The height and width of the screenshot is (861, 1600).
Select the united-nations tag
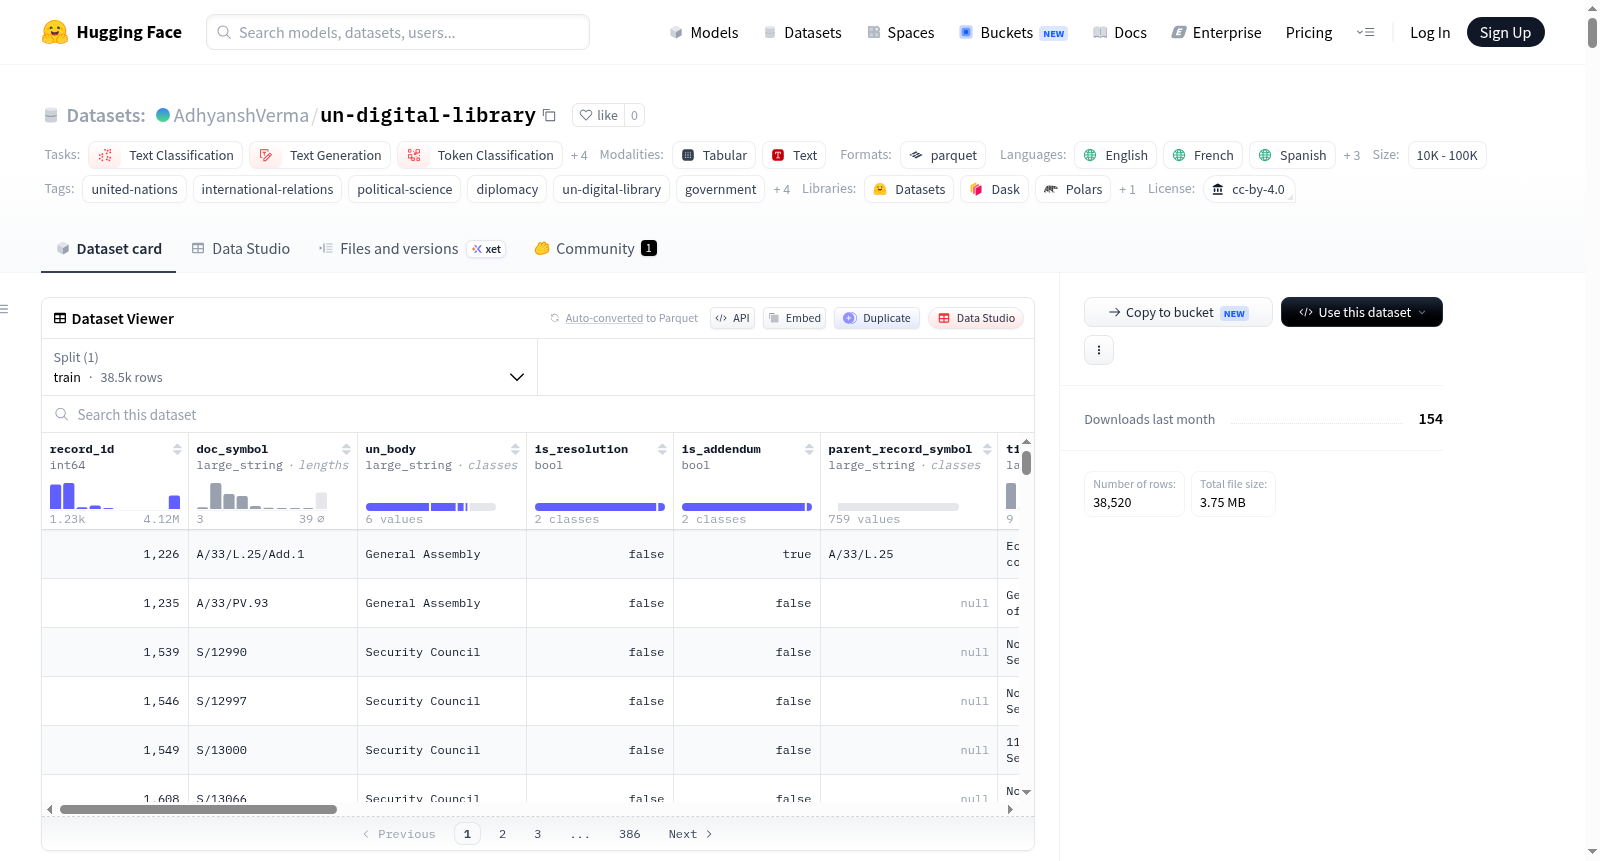134,189
